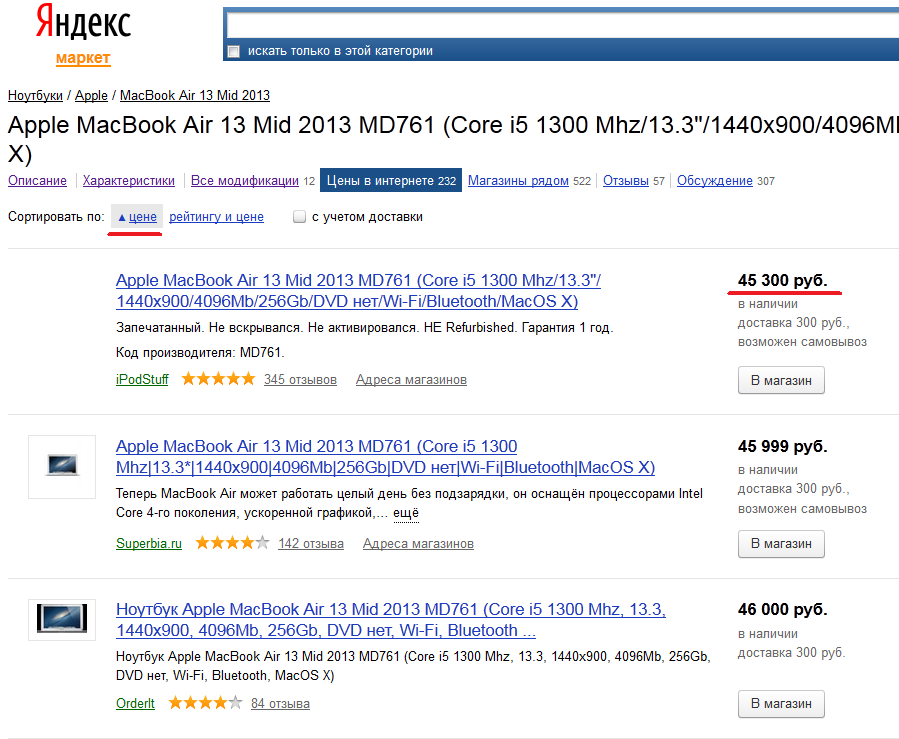
Task: Click Superbia.ru's four-star rating
Action: pos(232,542)
